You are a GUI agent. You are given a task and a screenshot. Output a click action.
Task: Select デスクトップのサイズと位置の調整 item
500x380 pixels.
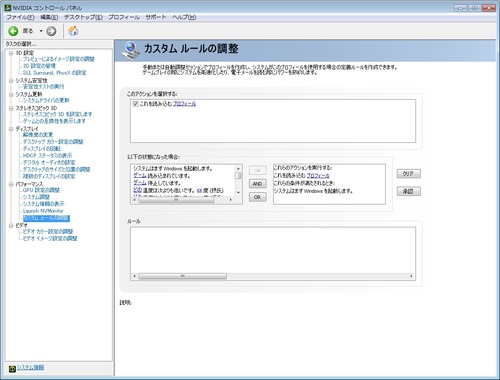pyautogui.click(x=56, y=169)
